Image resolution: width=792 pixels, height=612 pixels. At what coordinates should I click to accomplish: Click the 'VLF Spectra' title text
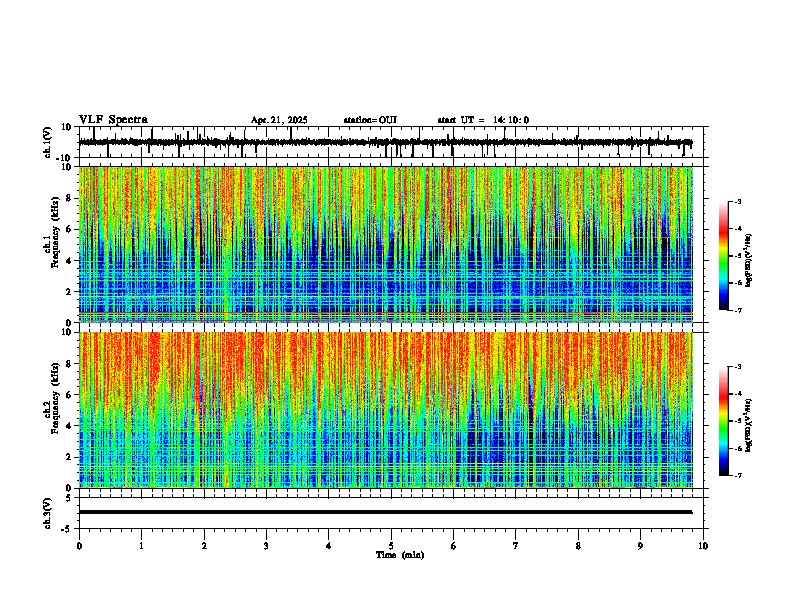tap(113, 120)
